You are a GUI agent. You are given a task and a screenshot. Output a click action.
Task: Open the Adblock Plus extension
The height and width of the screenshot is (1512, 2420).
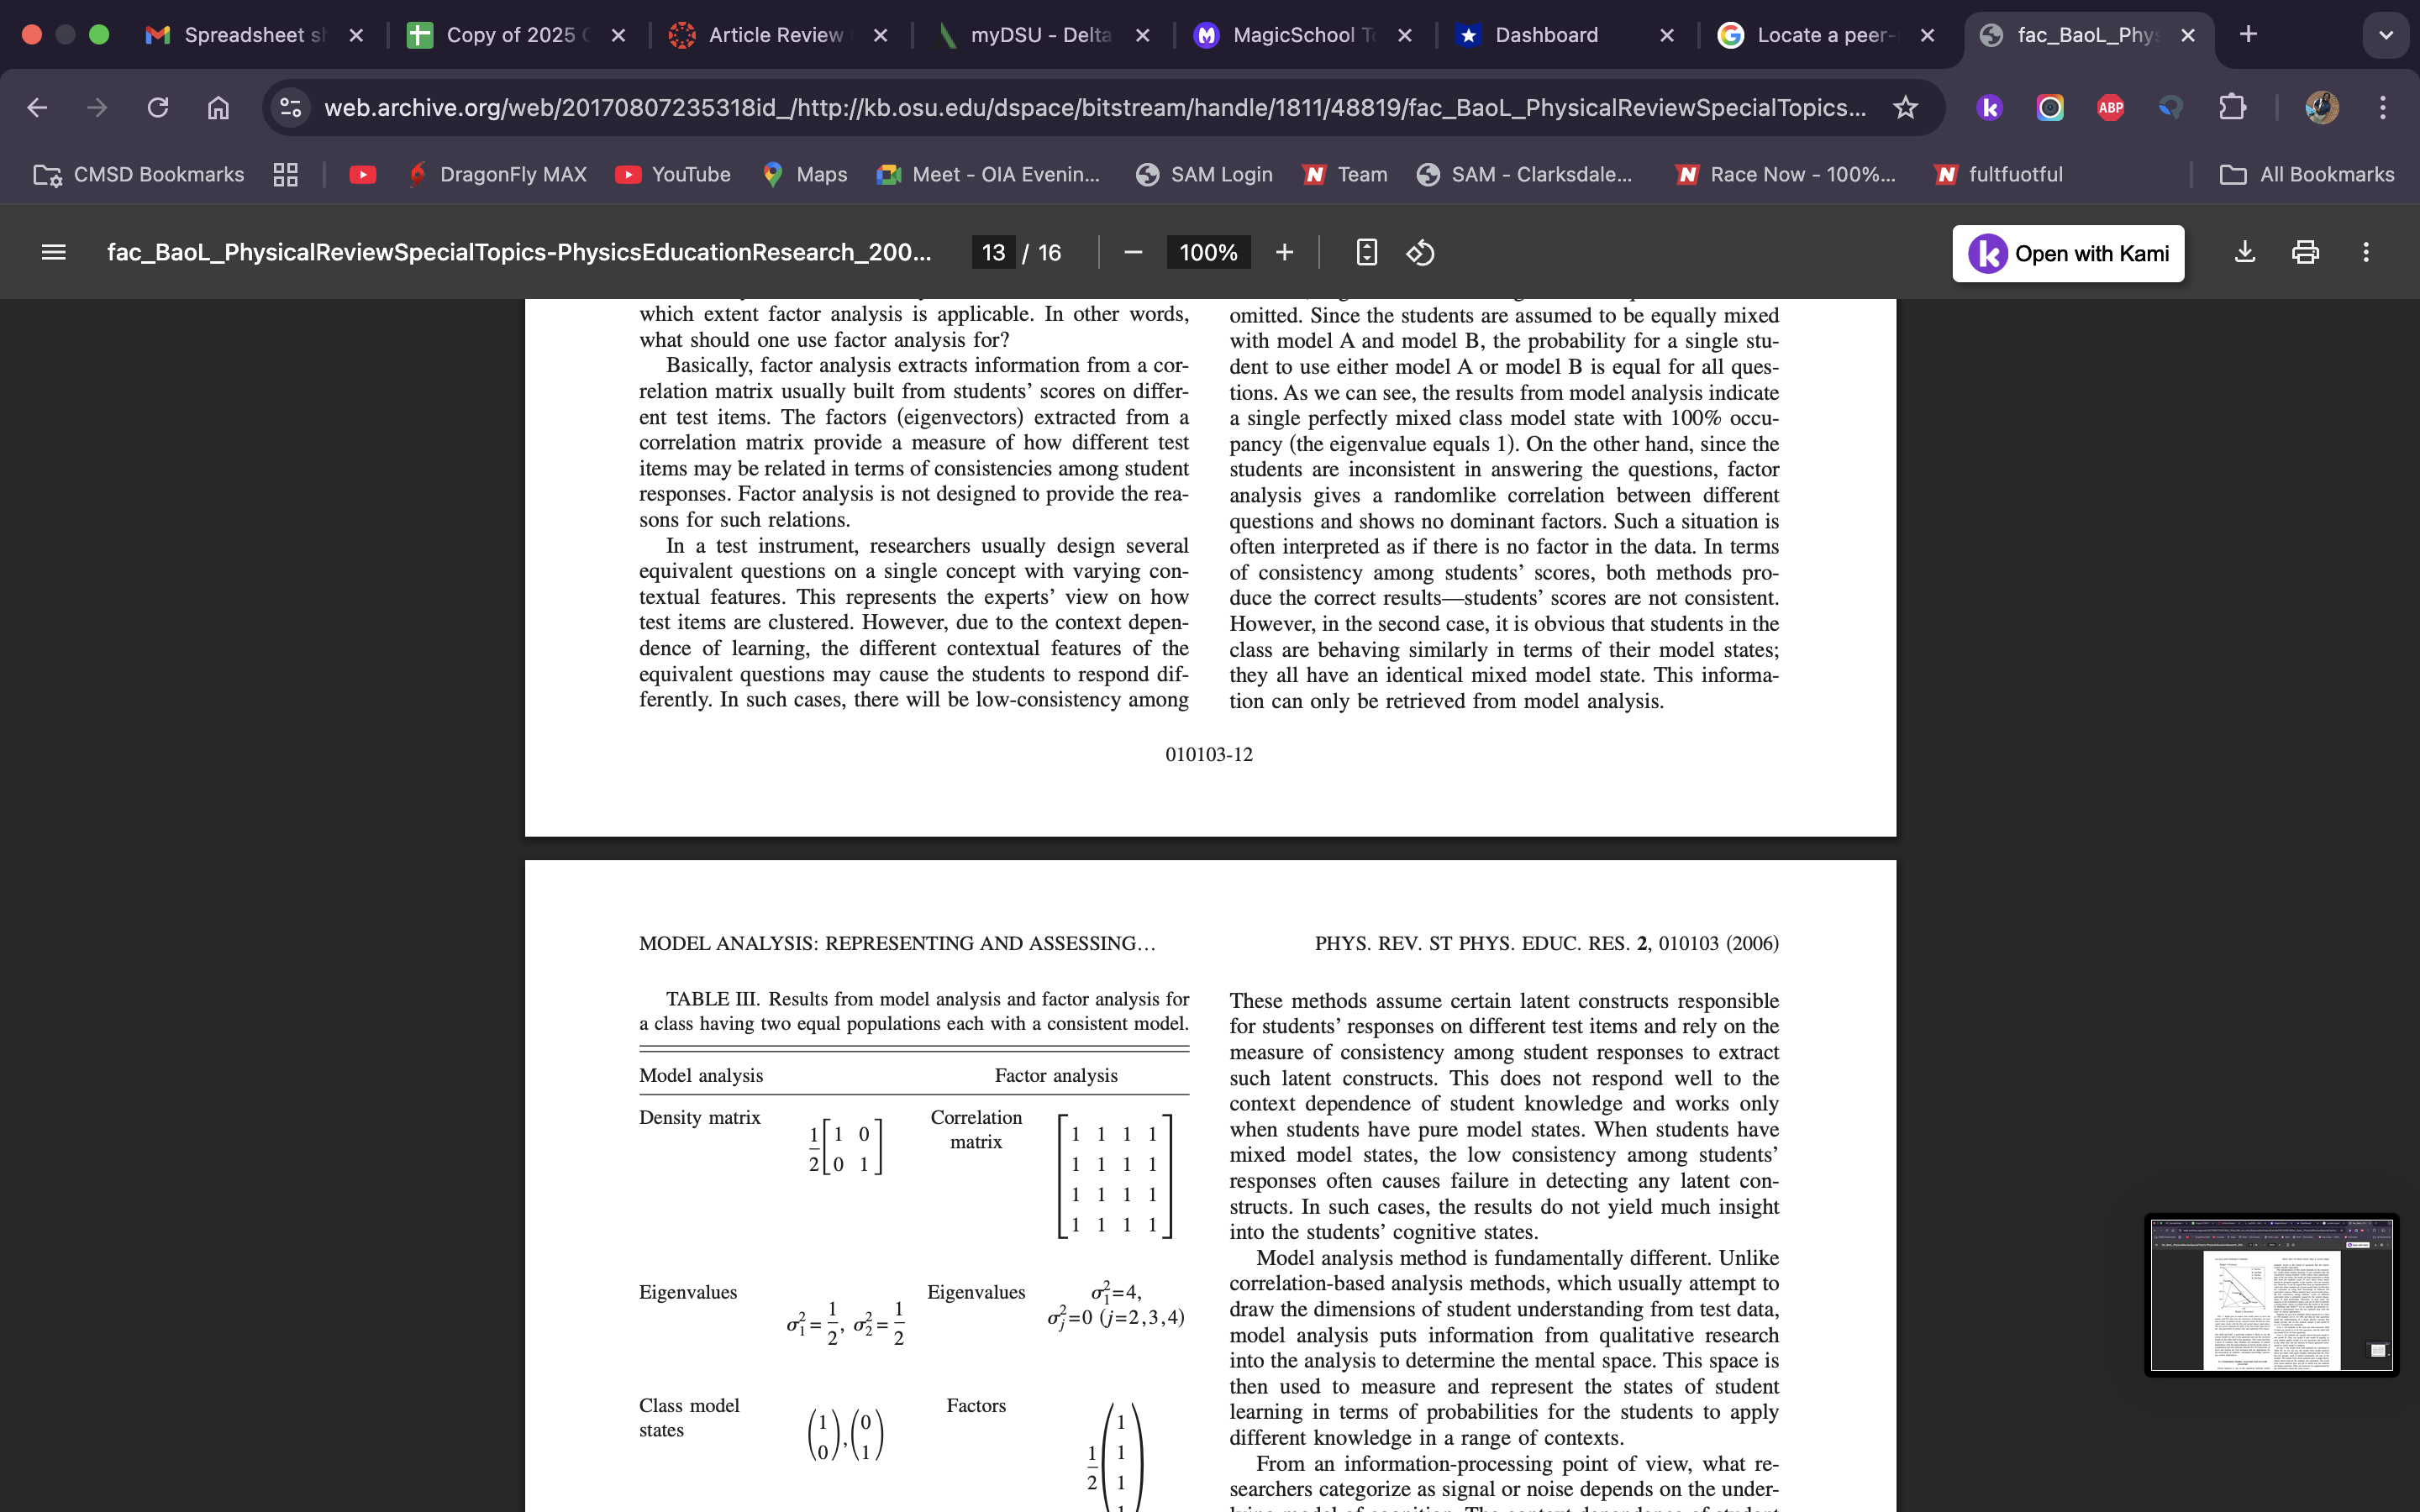[2110, 107]
